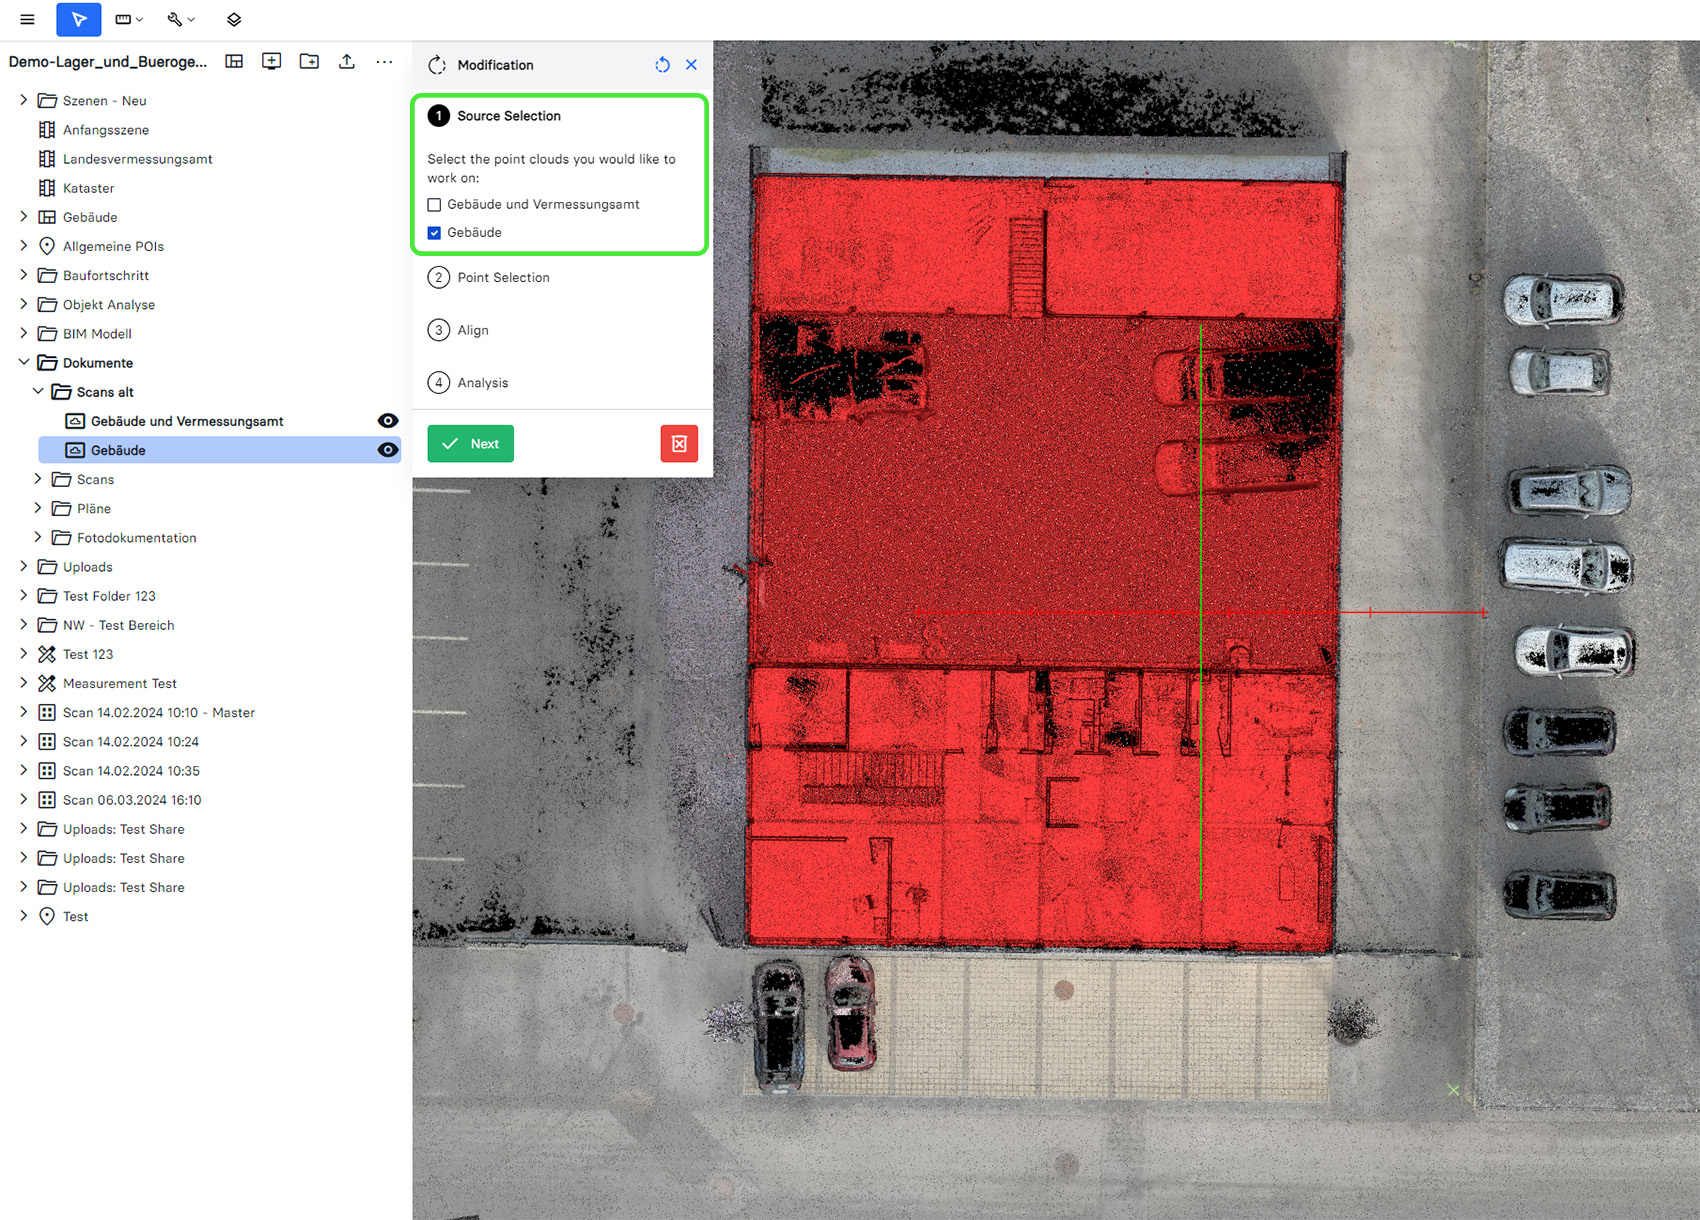Open the layers stack icon
Viewport: 1700px width, 1220px height.
[x=234, y=19]
